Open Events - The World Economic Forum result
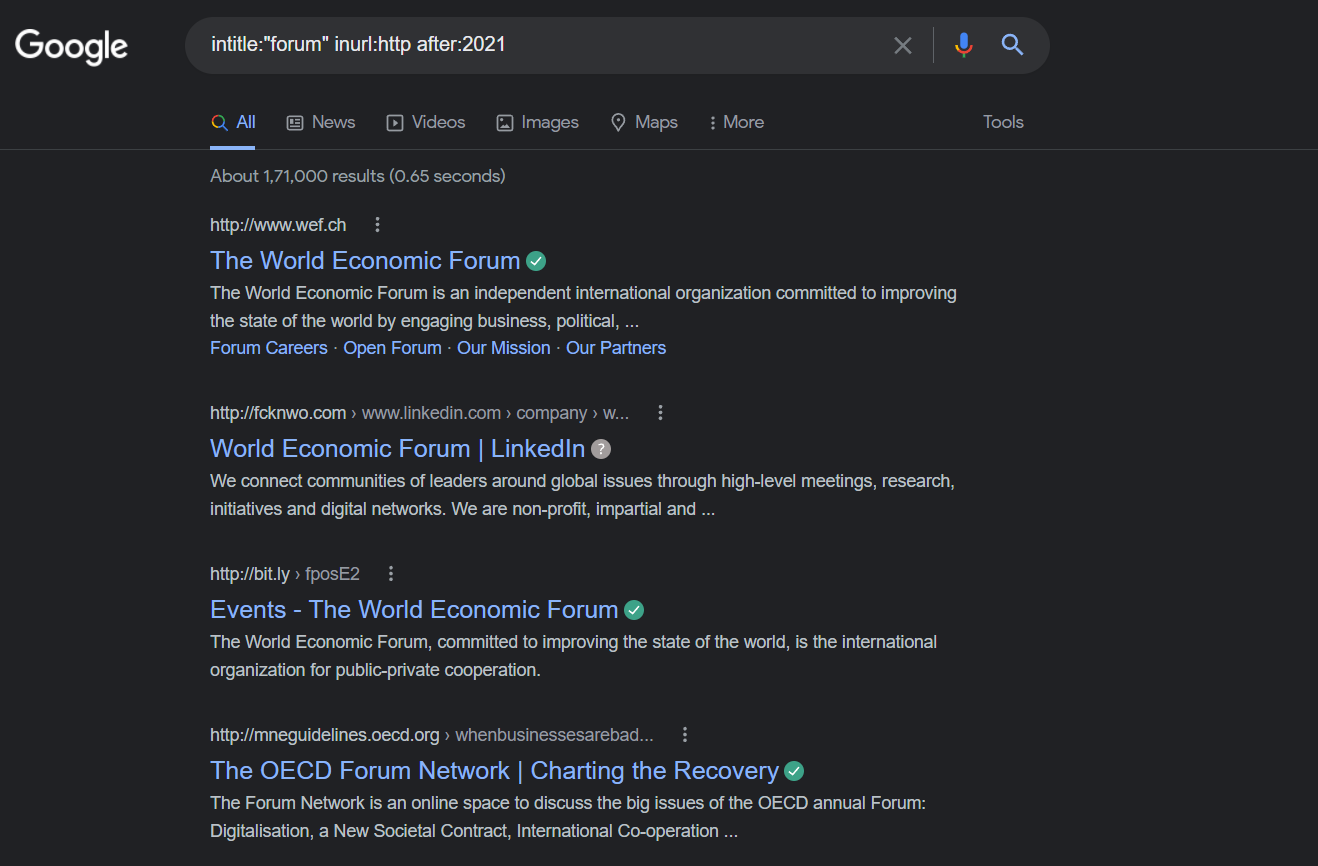This screenshot has height=866, width=1318. (x=414, y=610)
